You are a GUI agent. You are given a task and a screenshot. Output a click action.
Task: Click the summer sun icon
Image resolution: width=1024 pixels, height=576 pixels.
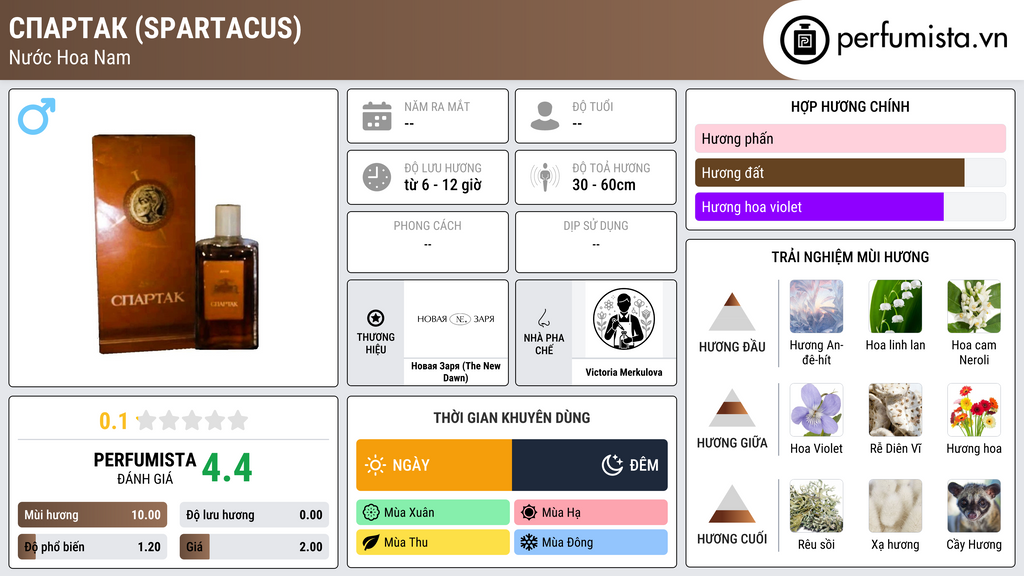tap(529, 513)
